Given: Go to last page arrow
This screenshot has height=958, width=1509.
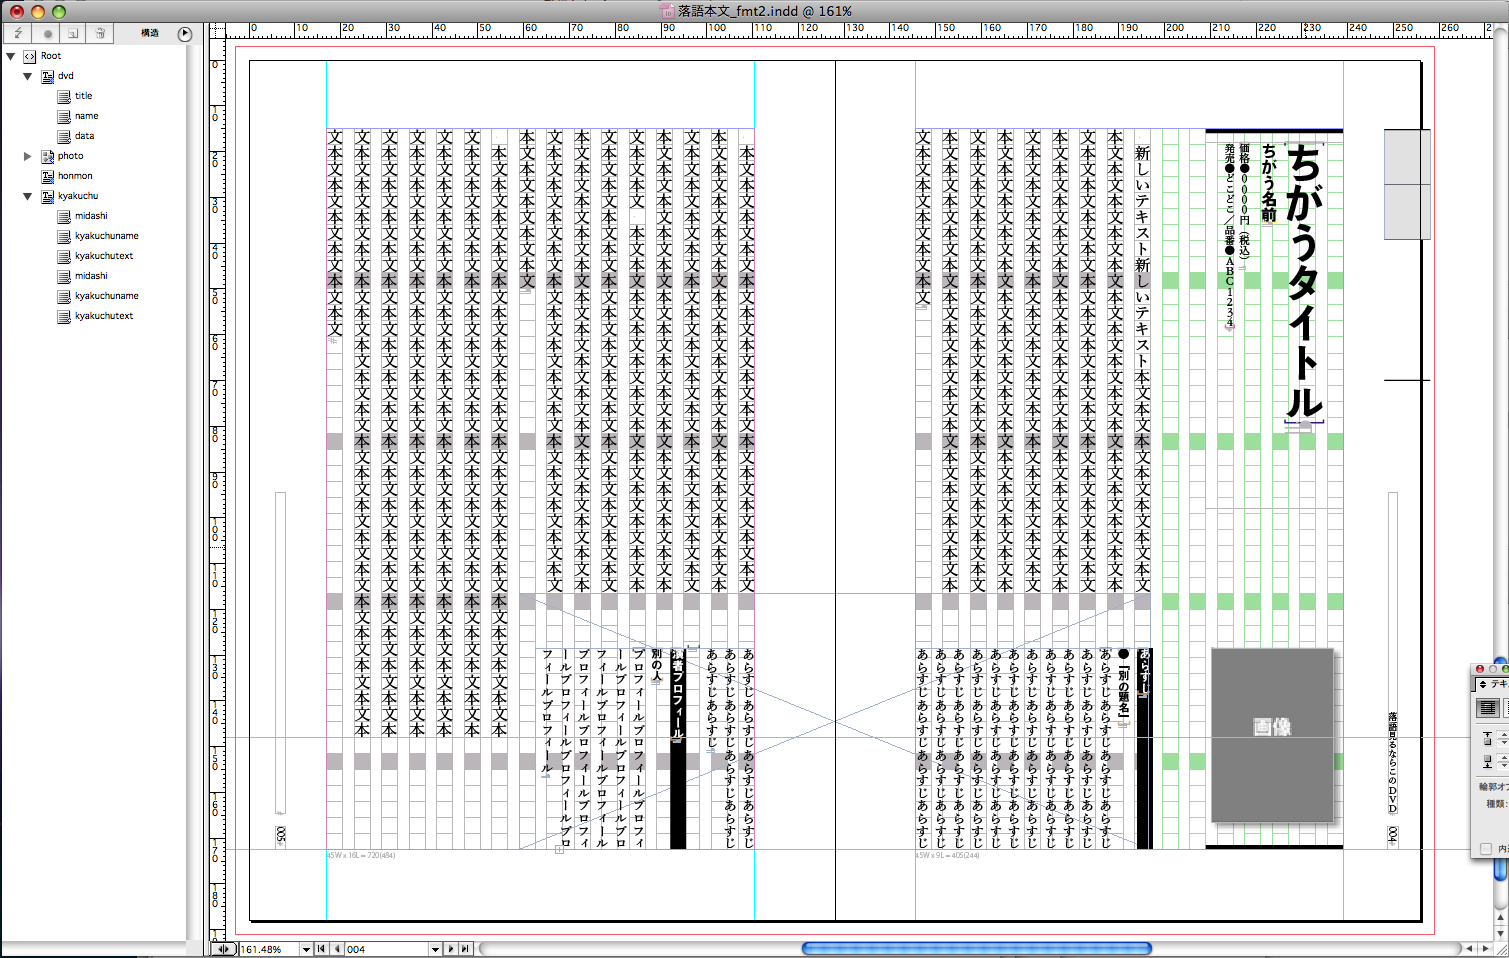Looking at the screenshot, I should click(x=465, y=949).
